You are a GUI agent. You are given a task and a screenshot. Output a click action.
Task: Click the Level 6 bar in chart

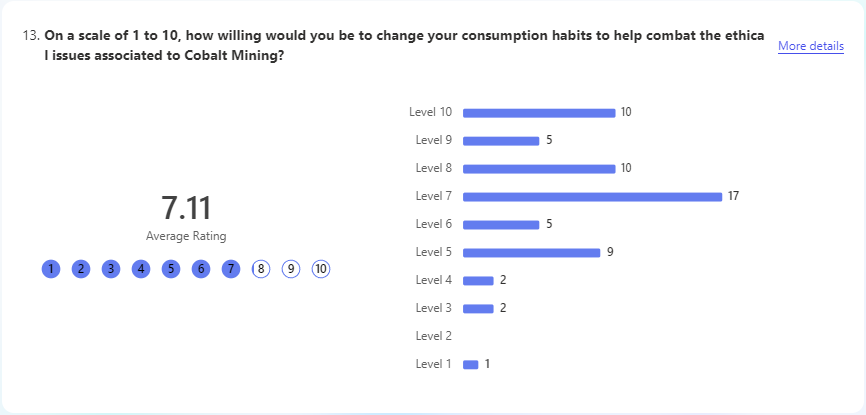click(501, 224)
